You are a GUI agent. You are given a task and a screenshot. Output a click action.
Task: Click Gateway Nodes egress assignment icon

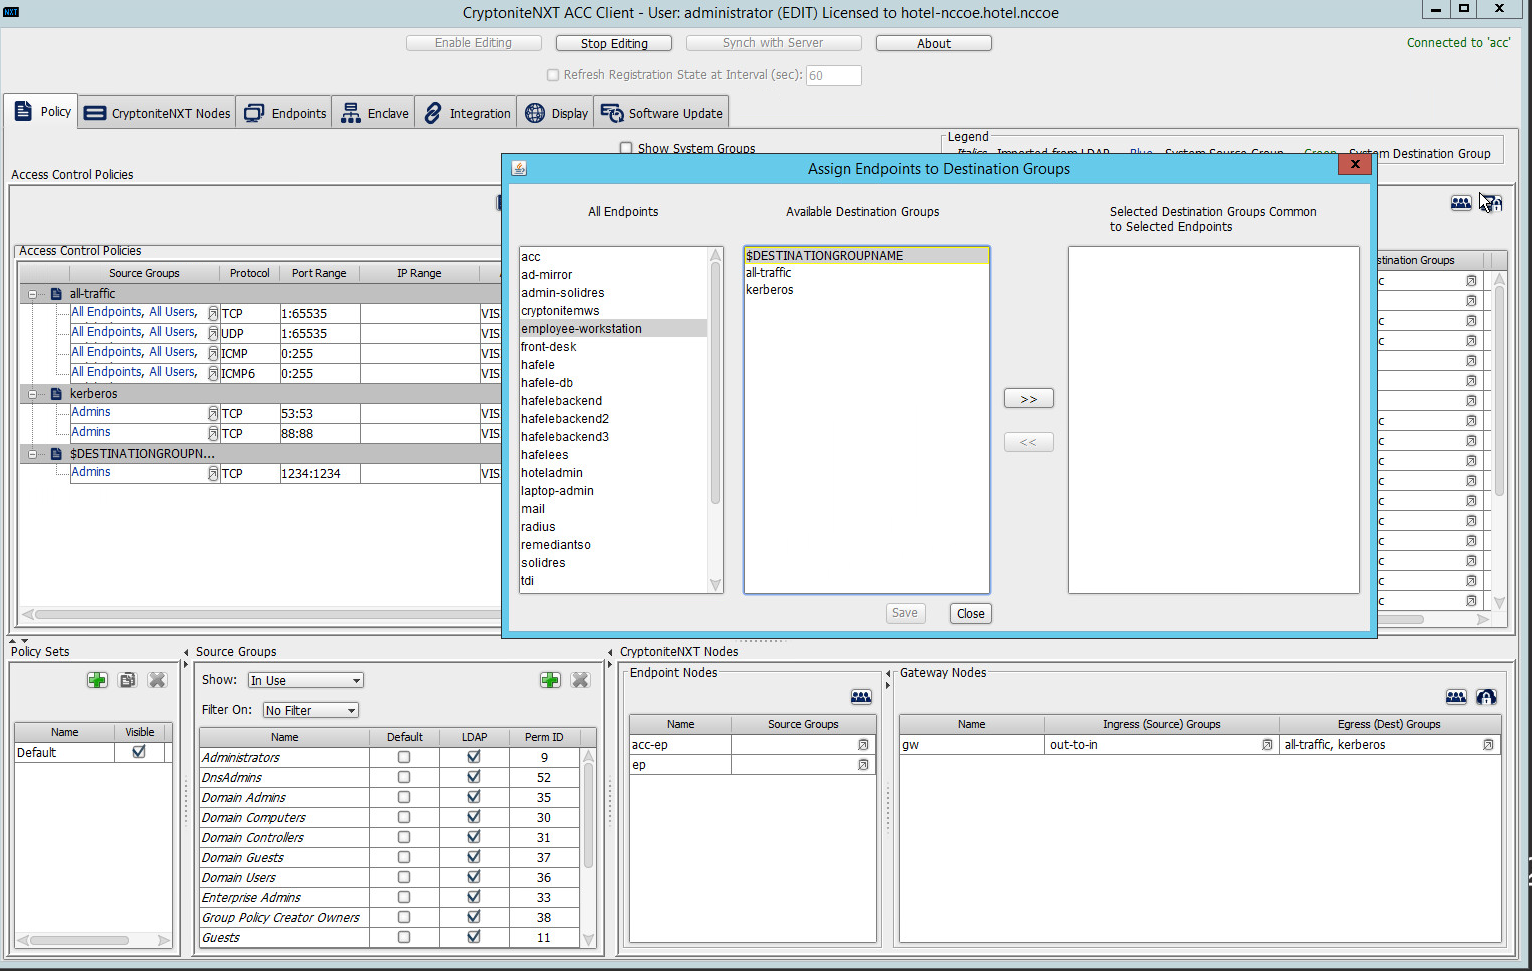(x=1486, y=697)
